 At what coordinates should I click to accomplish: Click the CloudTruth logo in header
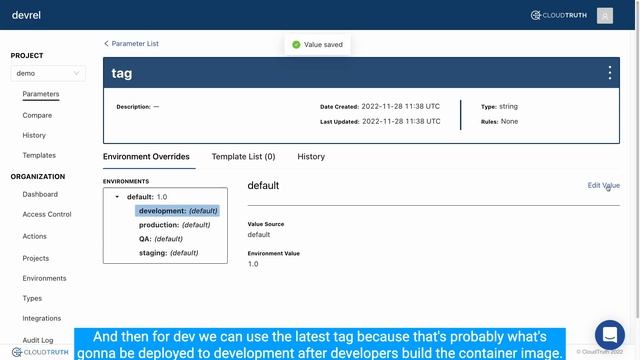pyautogui.click(x=558, y=16)
